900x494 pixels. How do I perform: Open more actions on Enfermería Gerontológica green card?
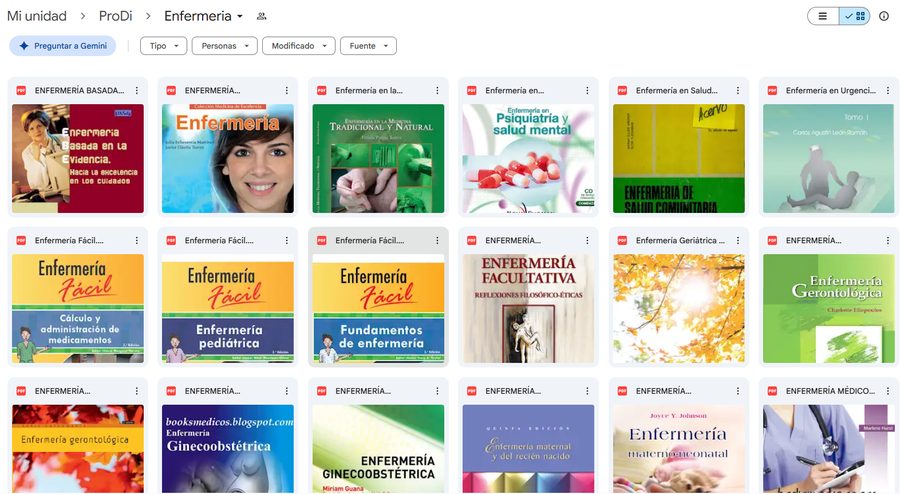point(888,241)
